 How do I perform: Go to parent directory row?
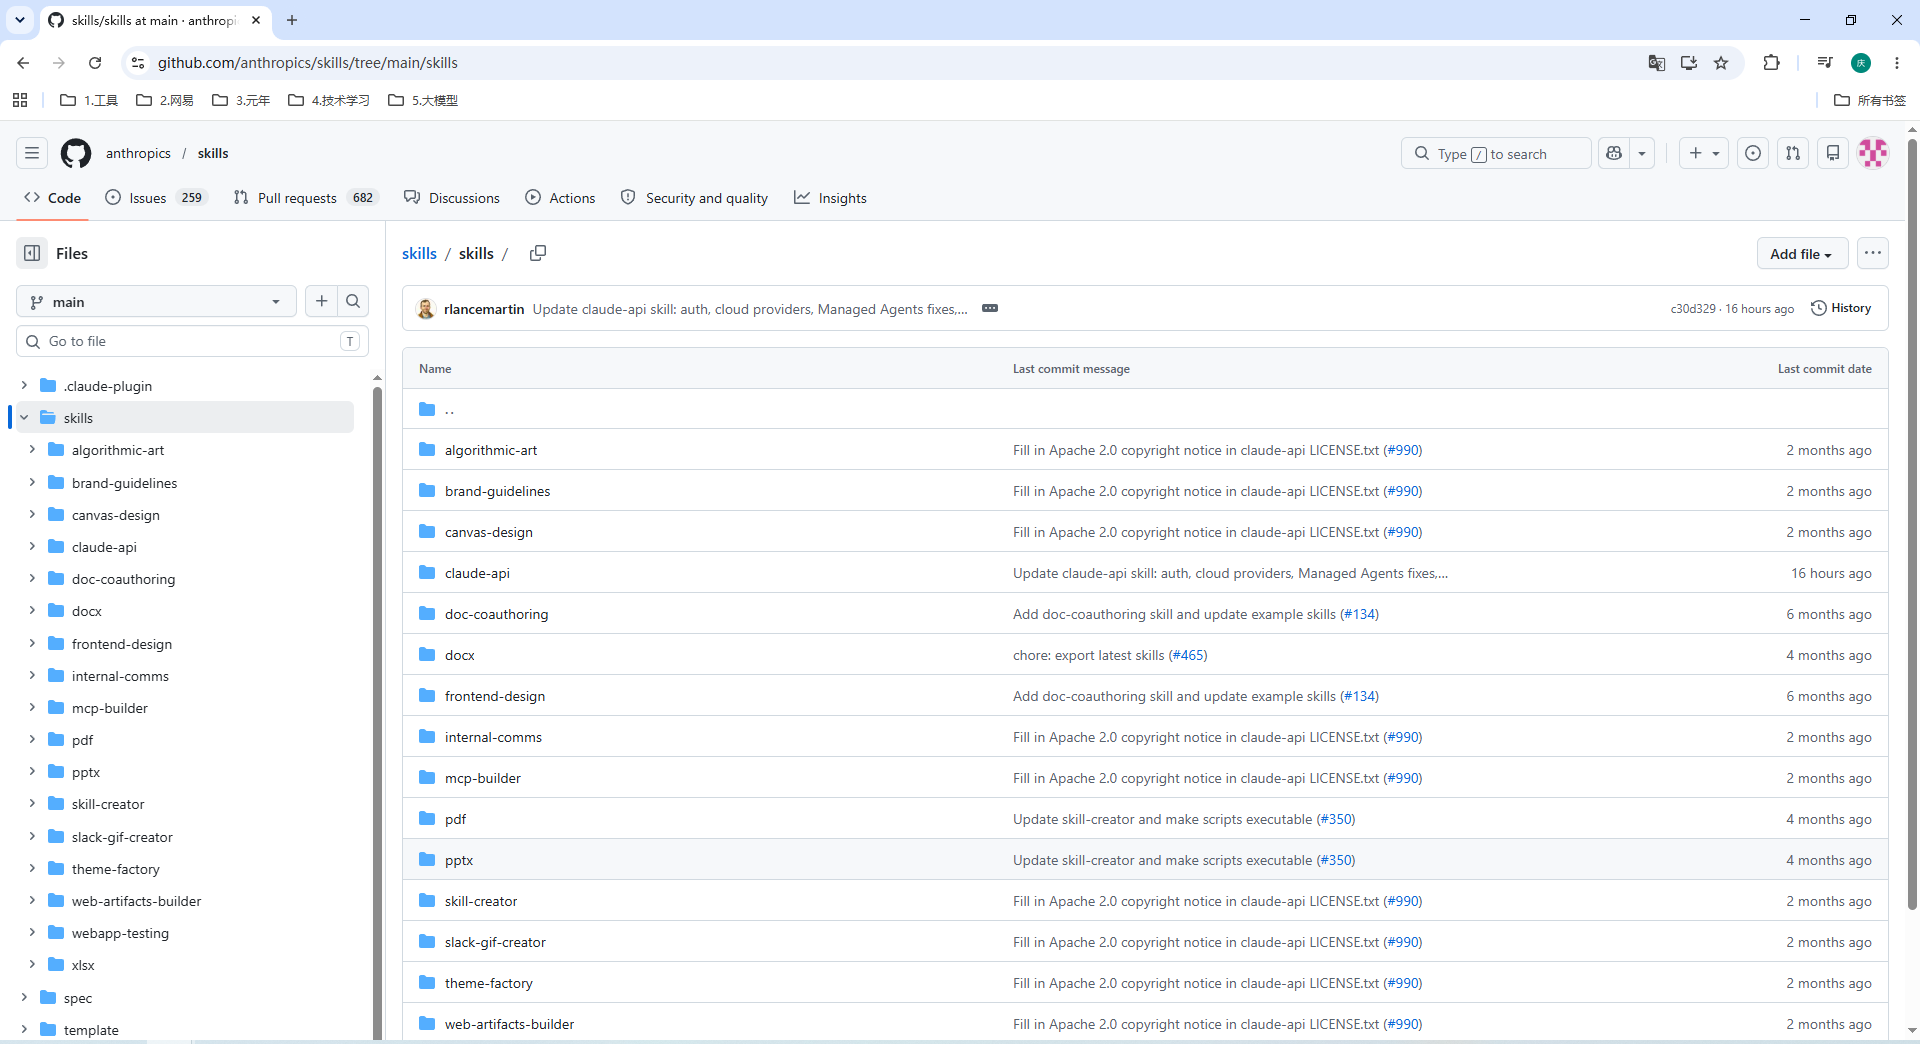point(1145,409)
